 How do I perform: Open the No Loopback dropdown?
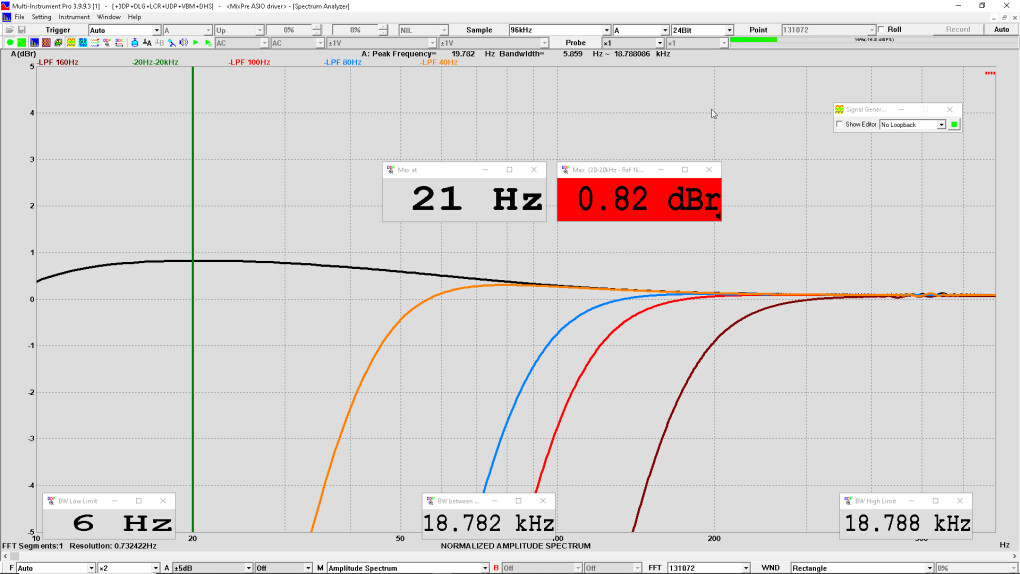click(912, 124)
